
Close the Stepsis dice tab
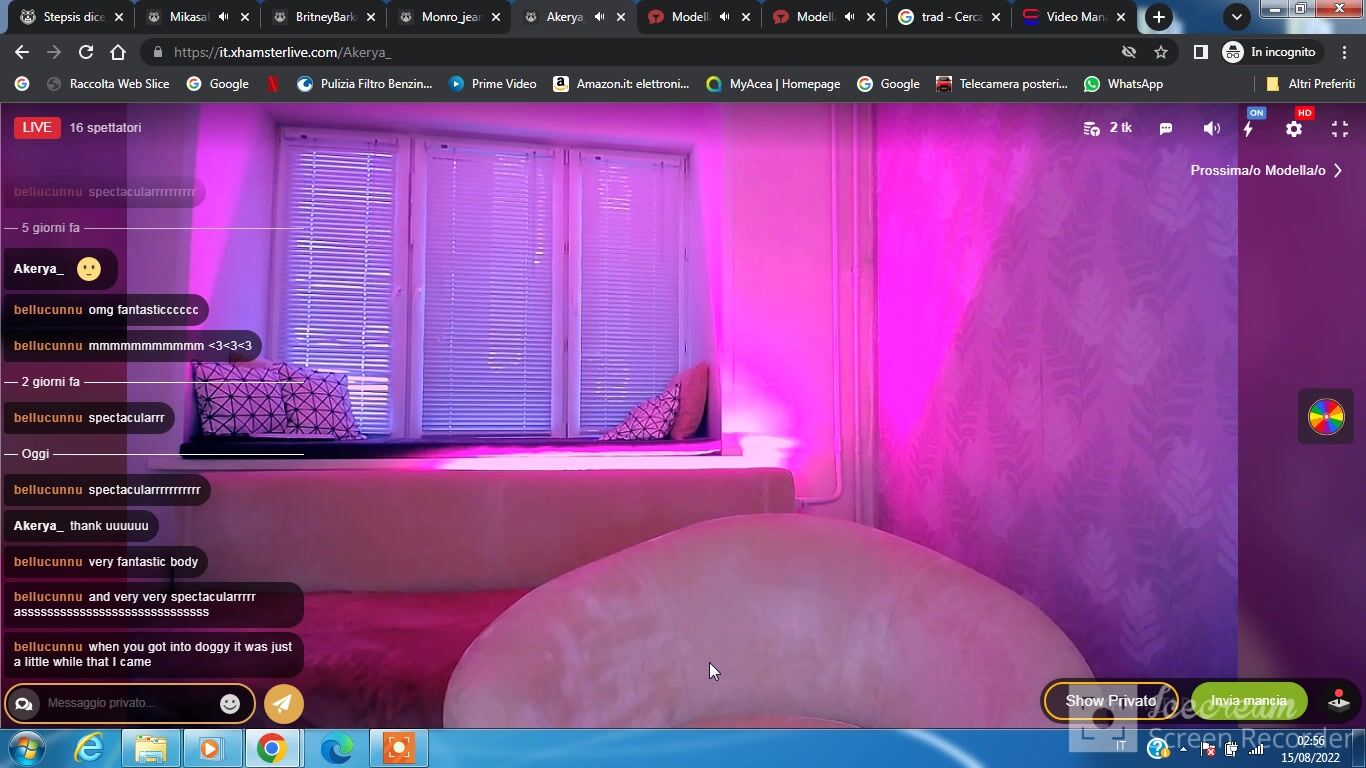[120, 17]
